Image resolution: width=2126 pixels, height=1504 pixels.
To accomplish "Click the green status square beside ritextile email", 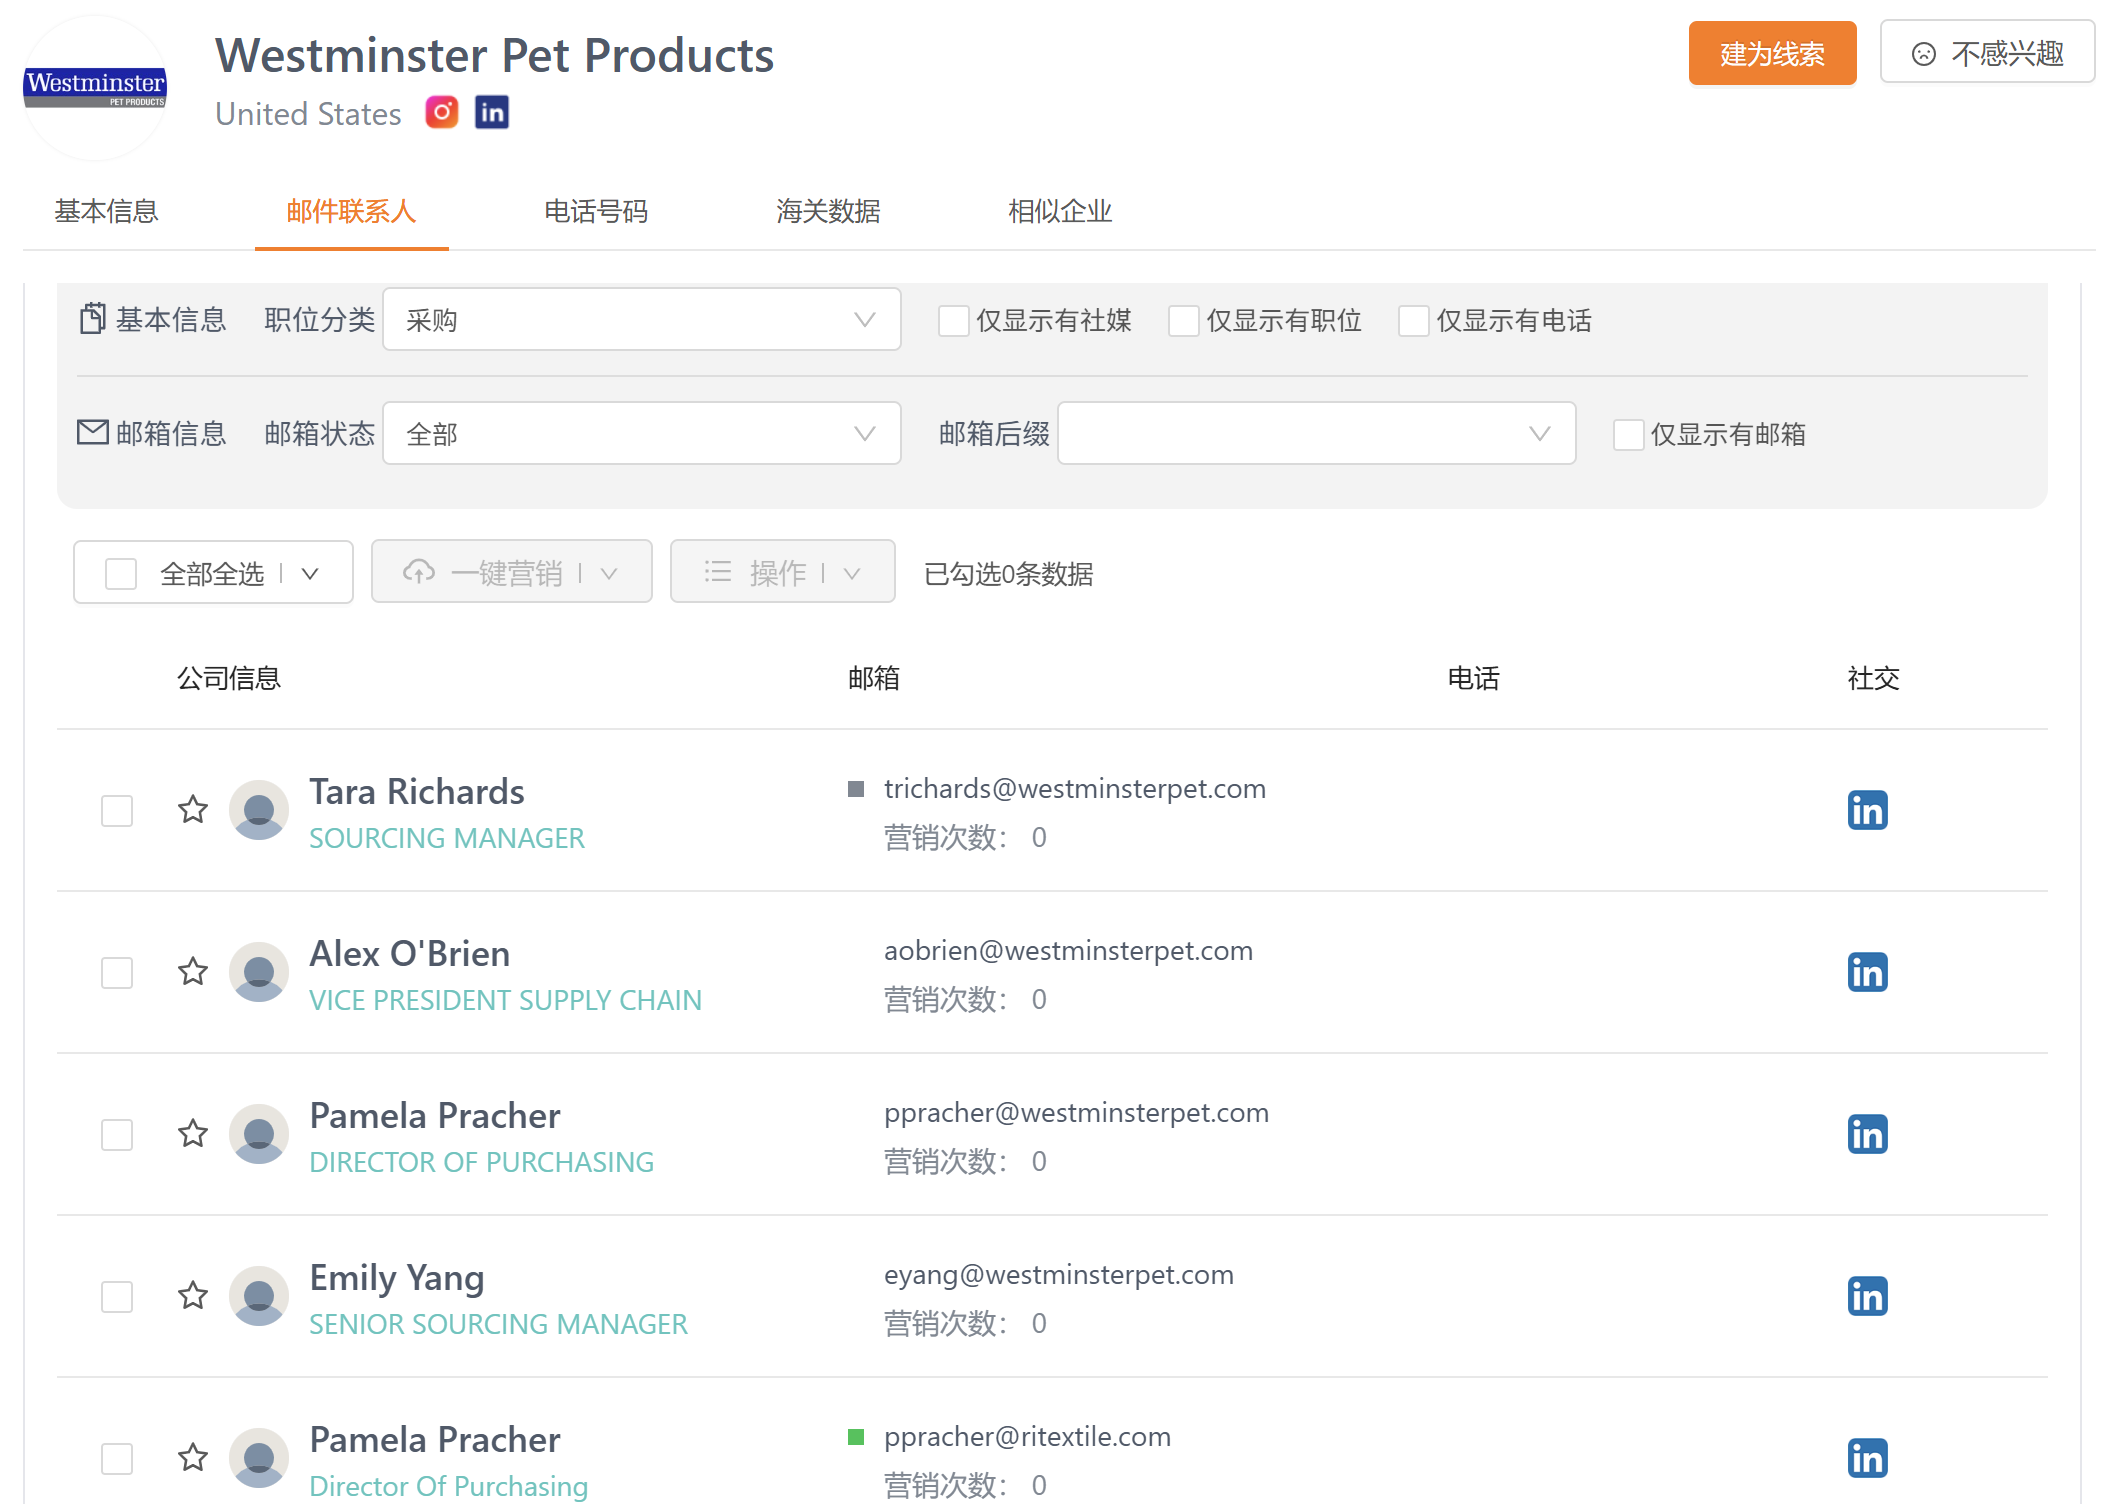I will (x=856, y=1437).
